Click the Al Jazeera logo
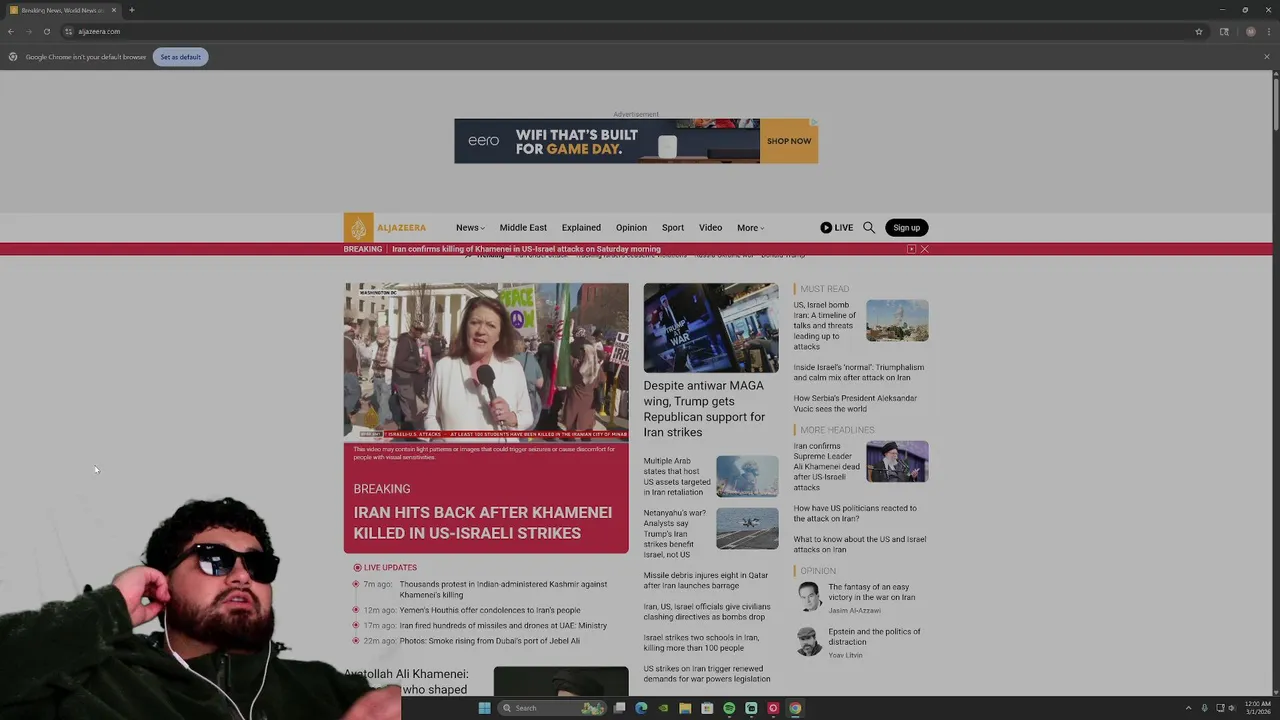 (x=385, y=228)
